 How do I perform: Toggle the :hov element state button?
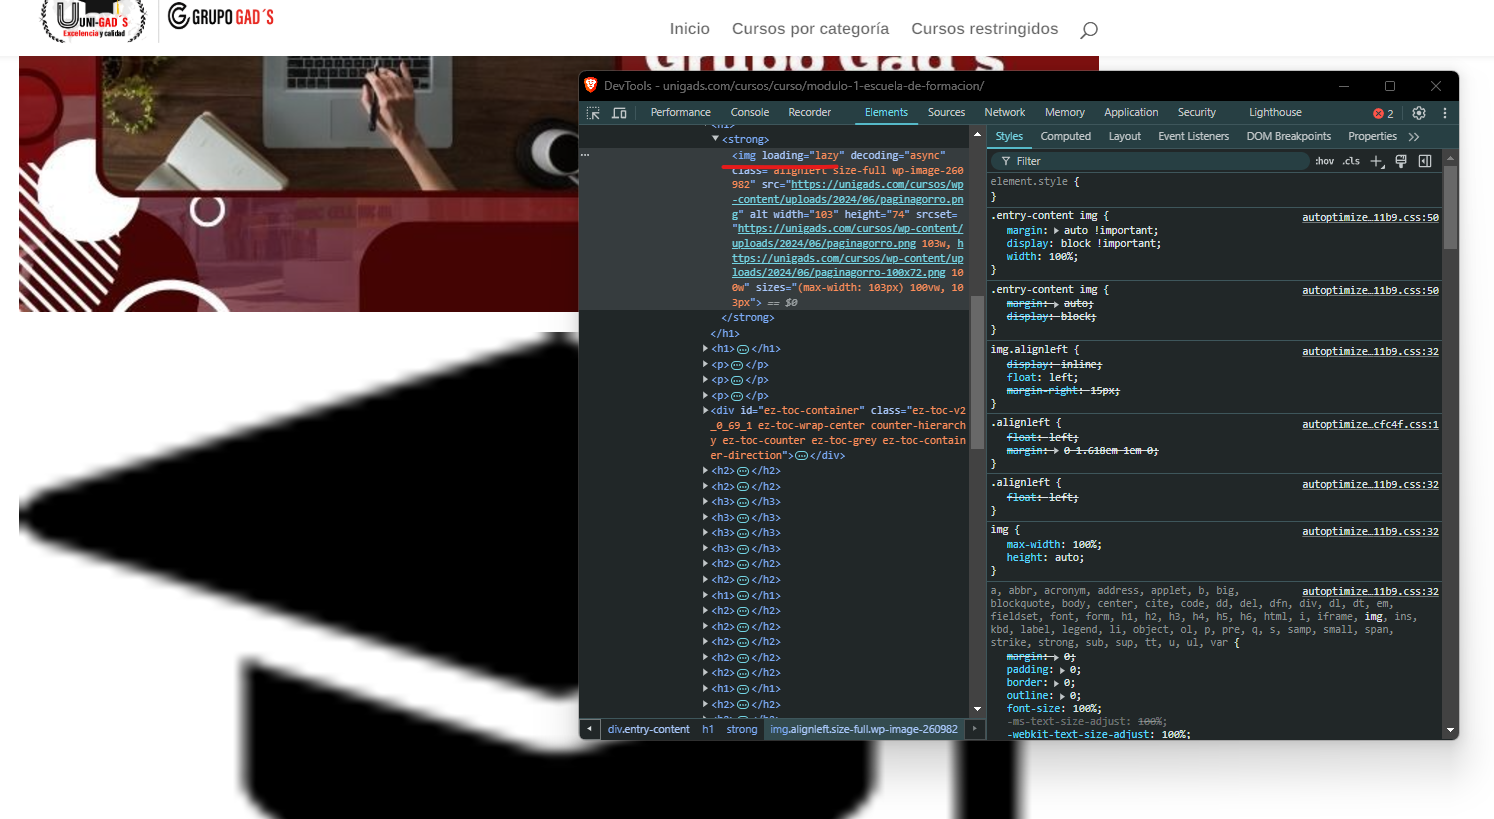[x=1324, y=161]
